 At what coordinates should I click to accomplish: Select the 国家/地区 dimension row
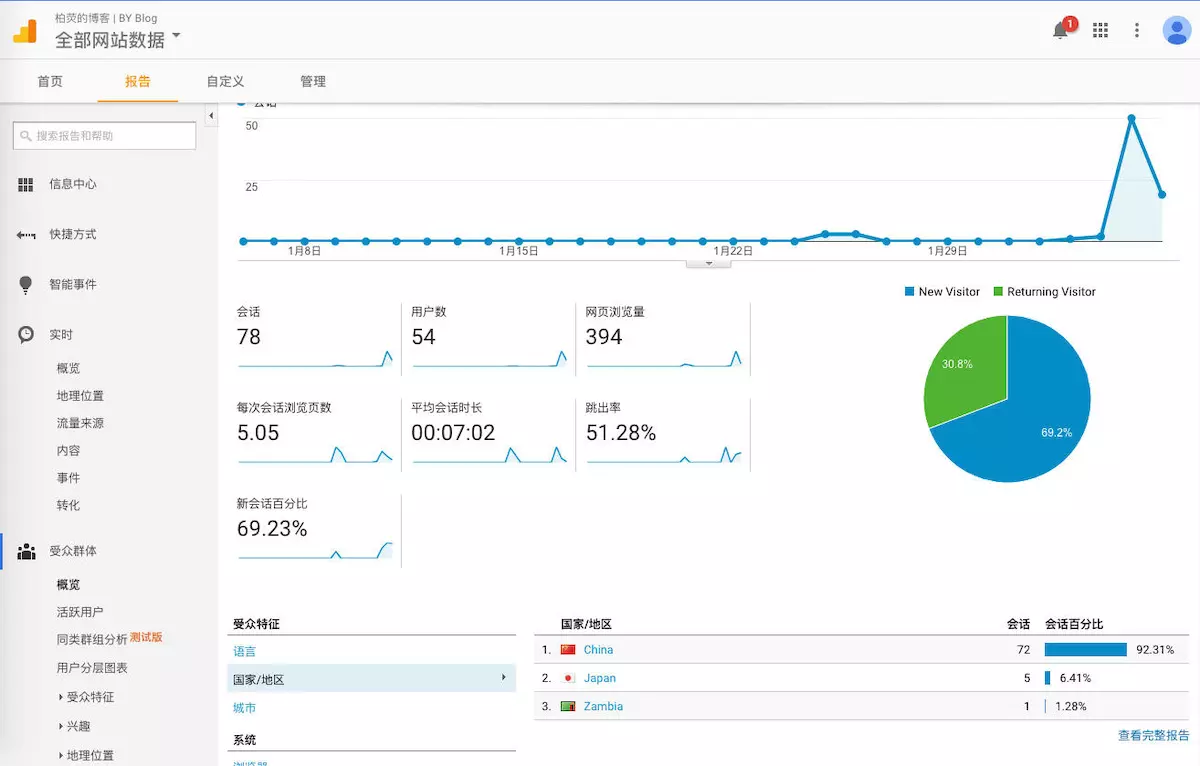point(372,679)
